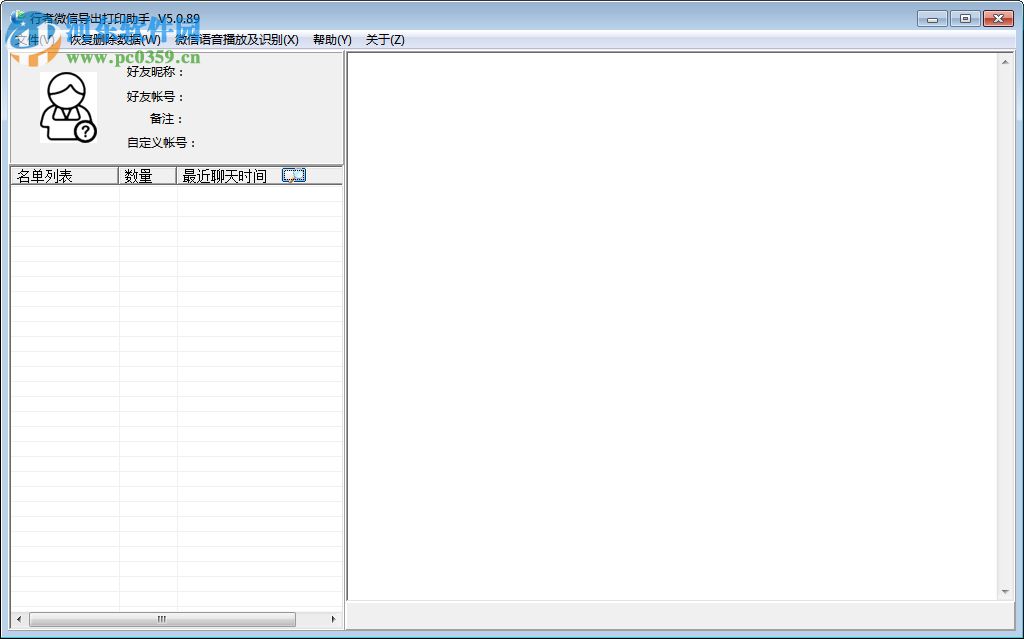Open the 恢复删除数据(W) menu

pyautogui.click(x=115, y=40)
